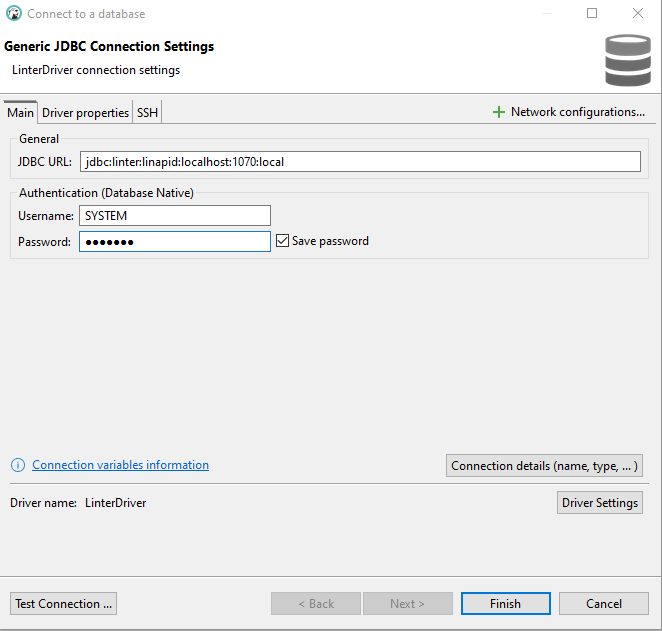This screenshot has height=631, width=662.
Task: Click the green plus Network configurations icon
Action: point(498,112)
